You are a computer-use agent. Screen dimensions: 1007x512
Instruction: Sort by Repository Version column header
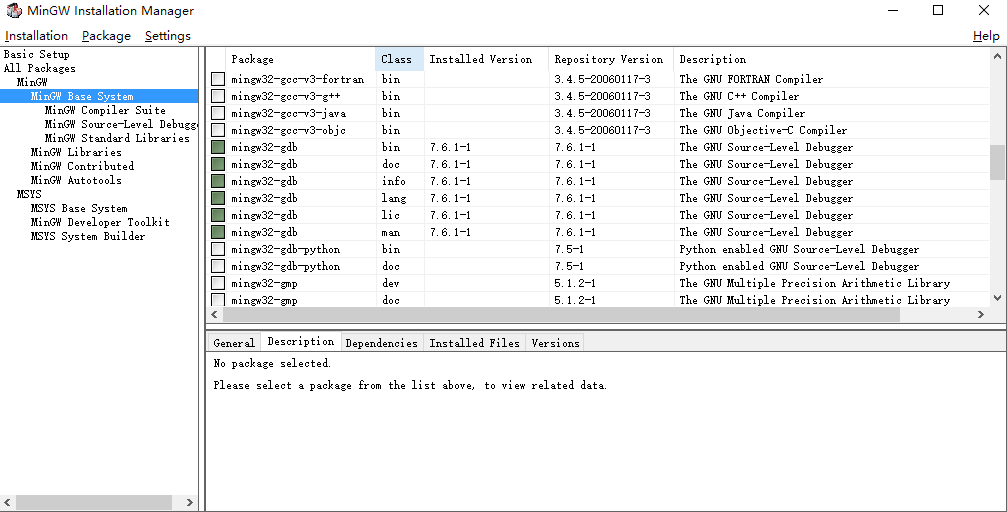pos(611,59)
